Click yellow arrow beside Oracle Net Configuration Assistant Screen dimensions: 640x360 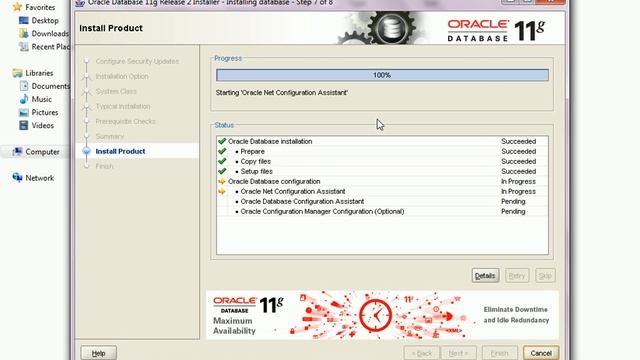[222, 191]
